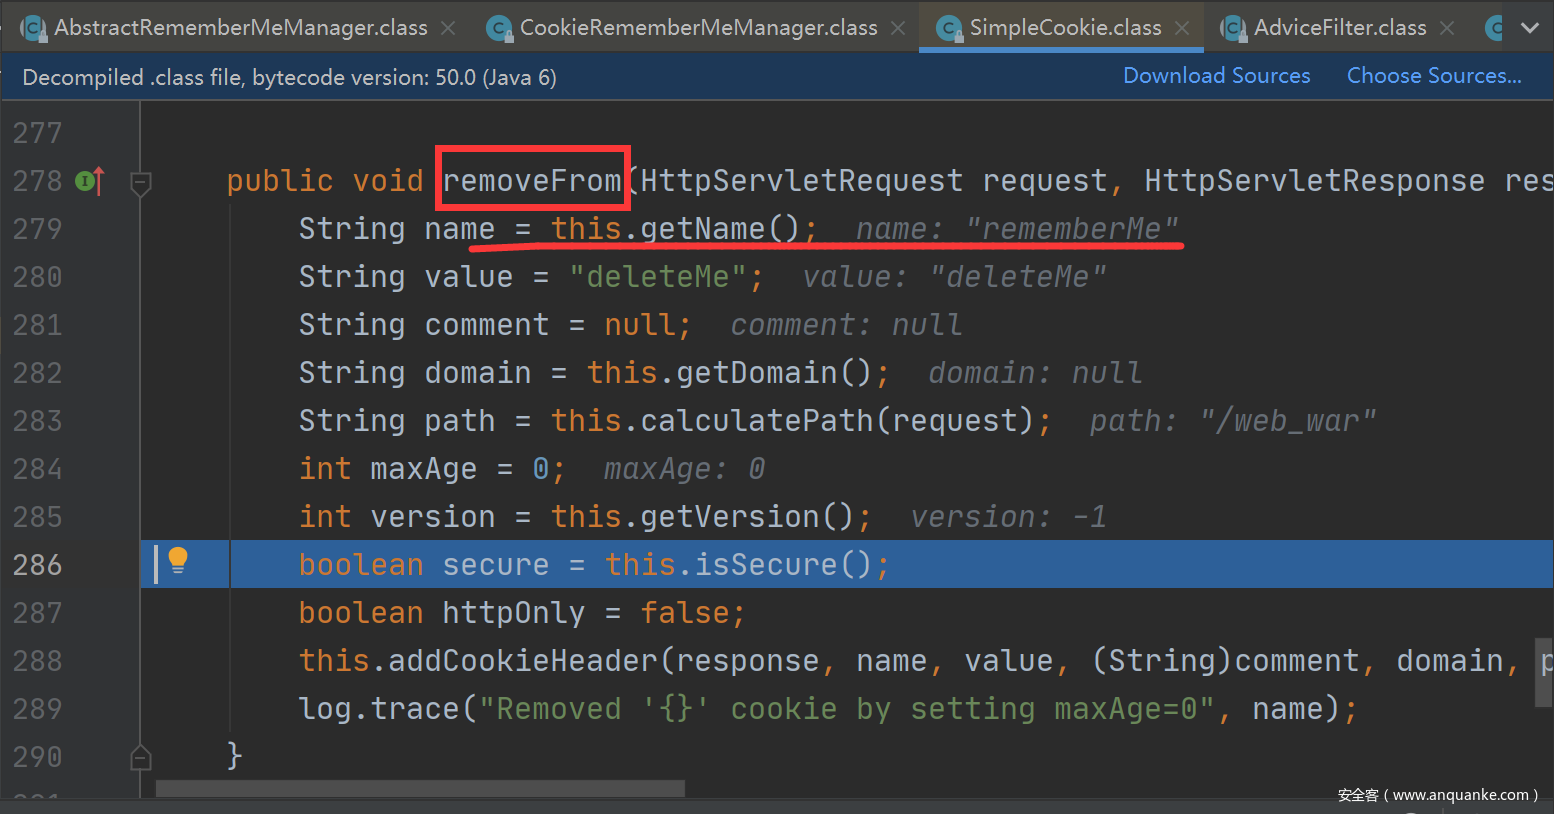
Task: Collapse removeFrom method using line 278 fold marker
Action: [x=141, y=183]
